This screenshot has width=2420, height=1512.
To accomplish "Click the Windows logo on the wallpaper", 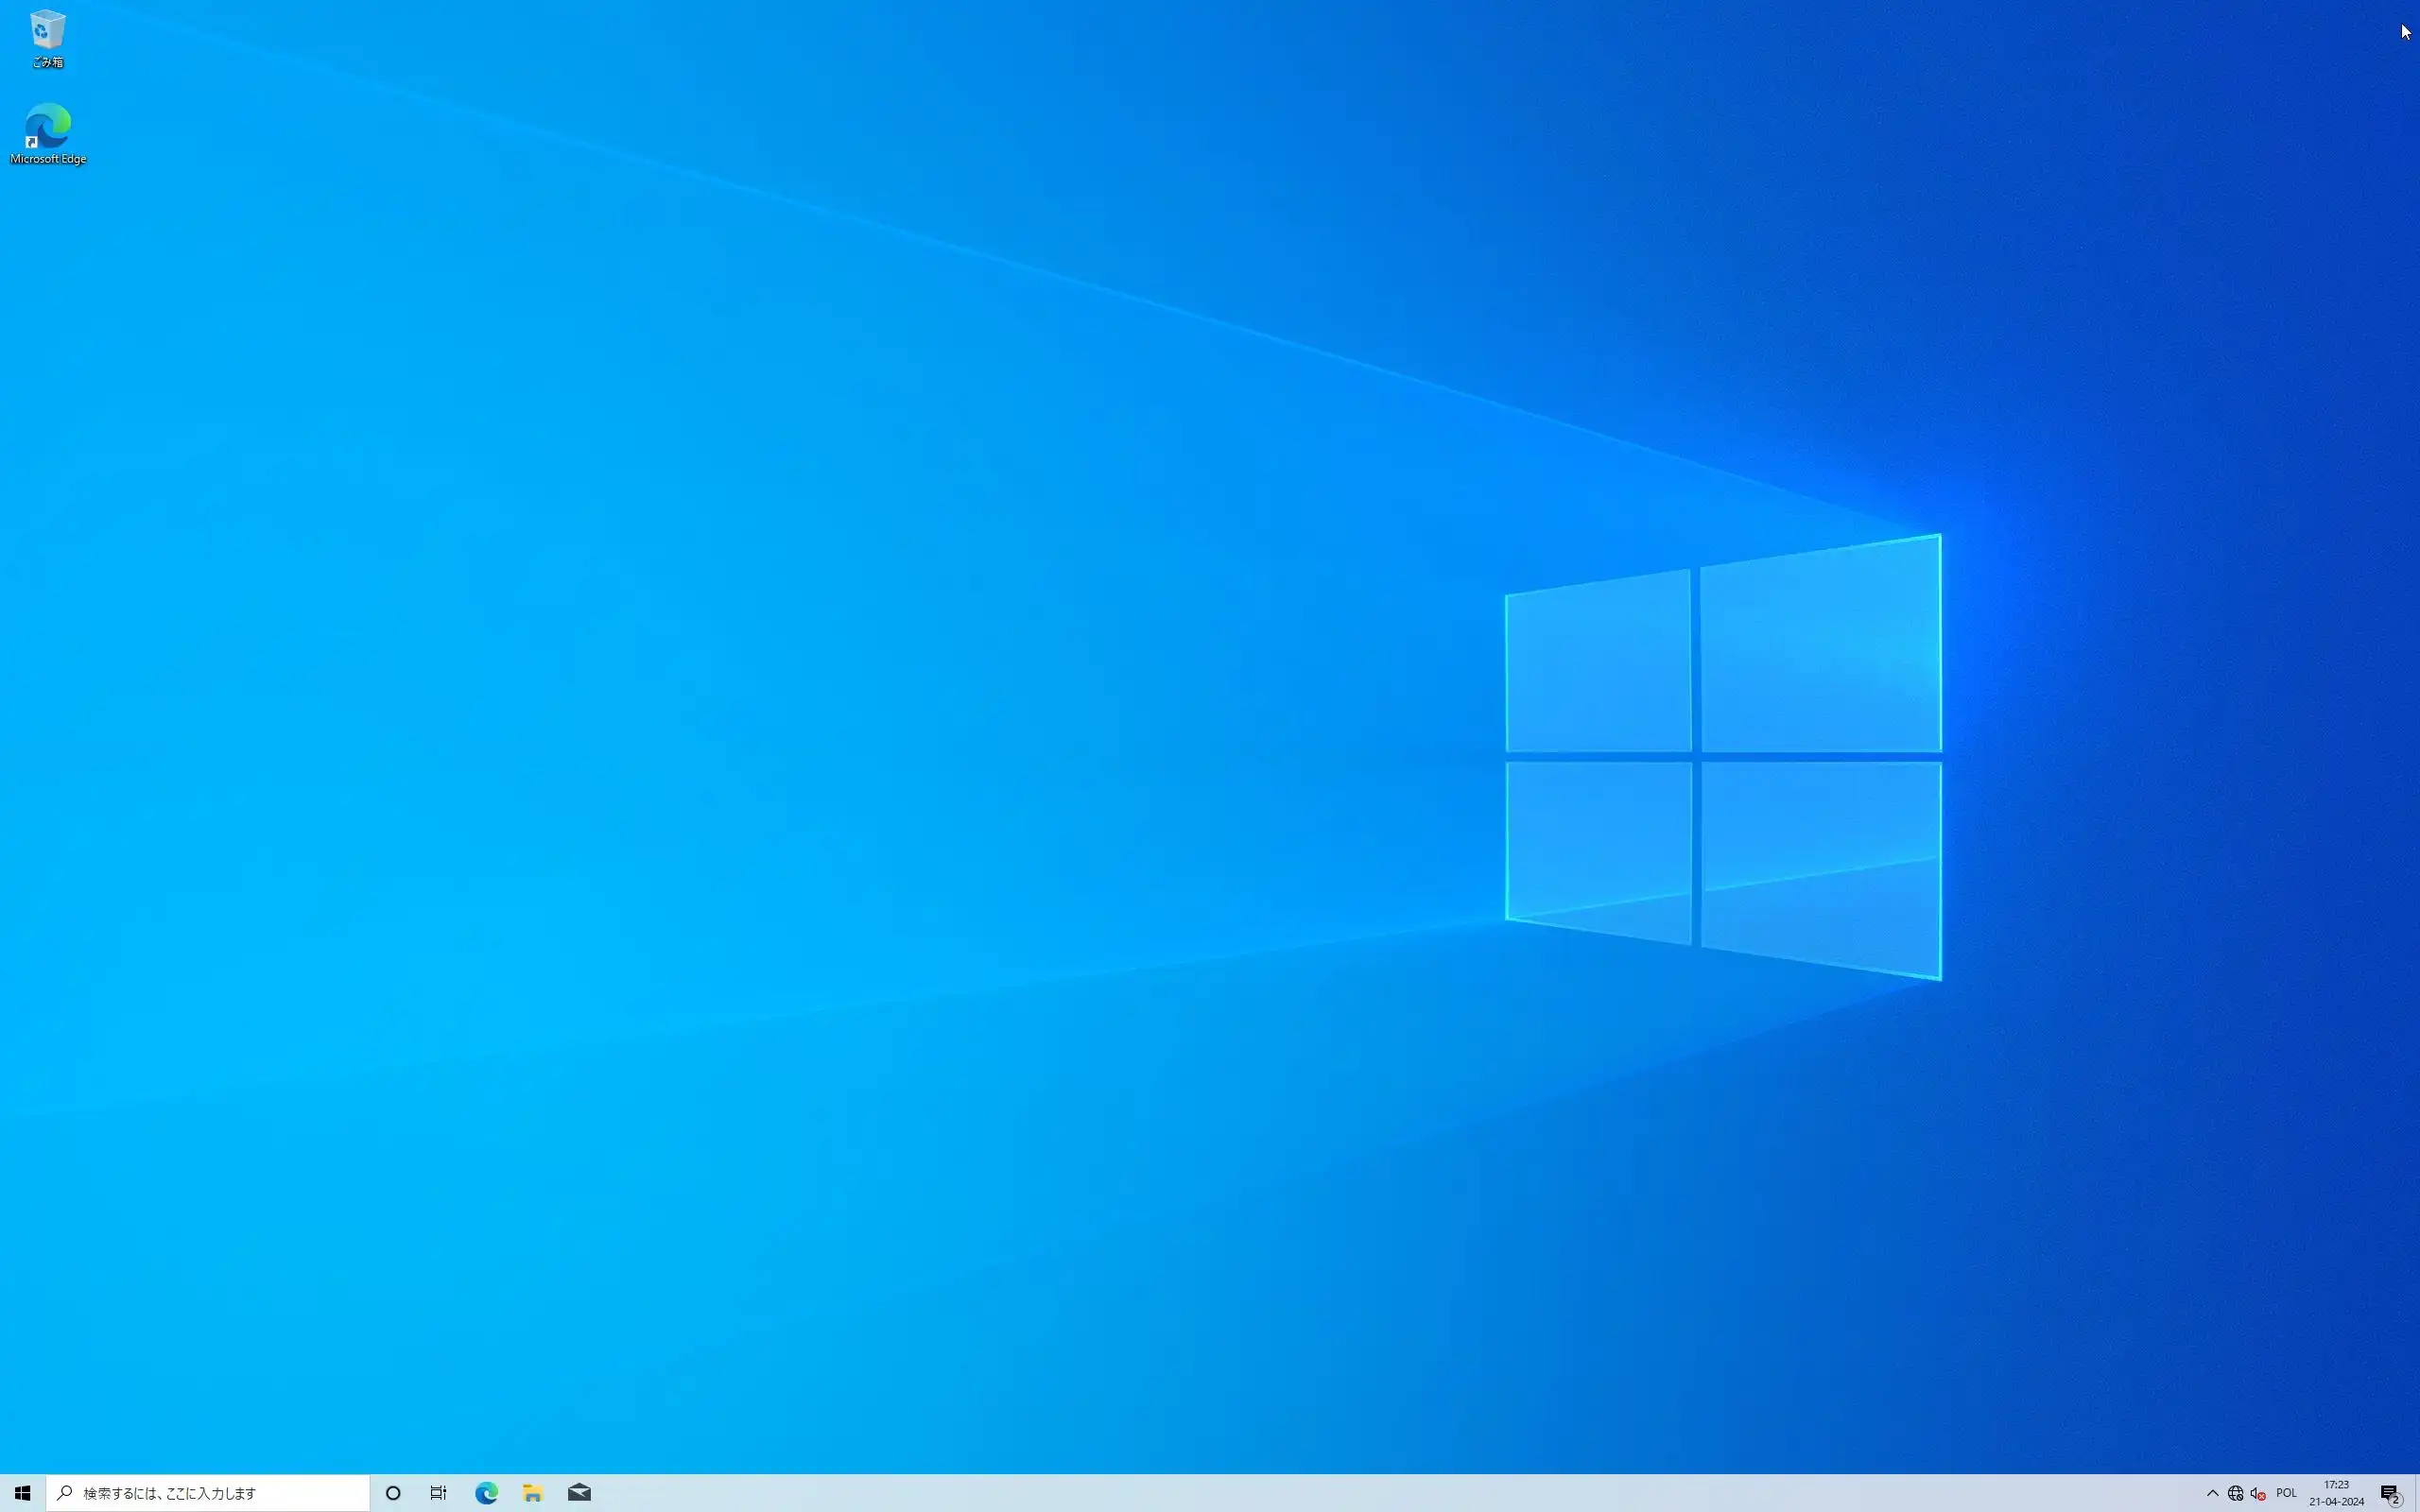I will (1723, 757).
